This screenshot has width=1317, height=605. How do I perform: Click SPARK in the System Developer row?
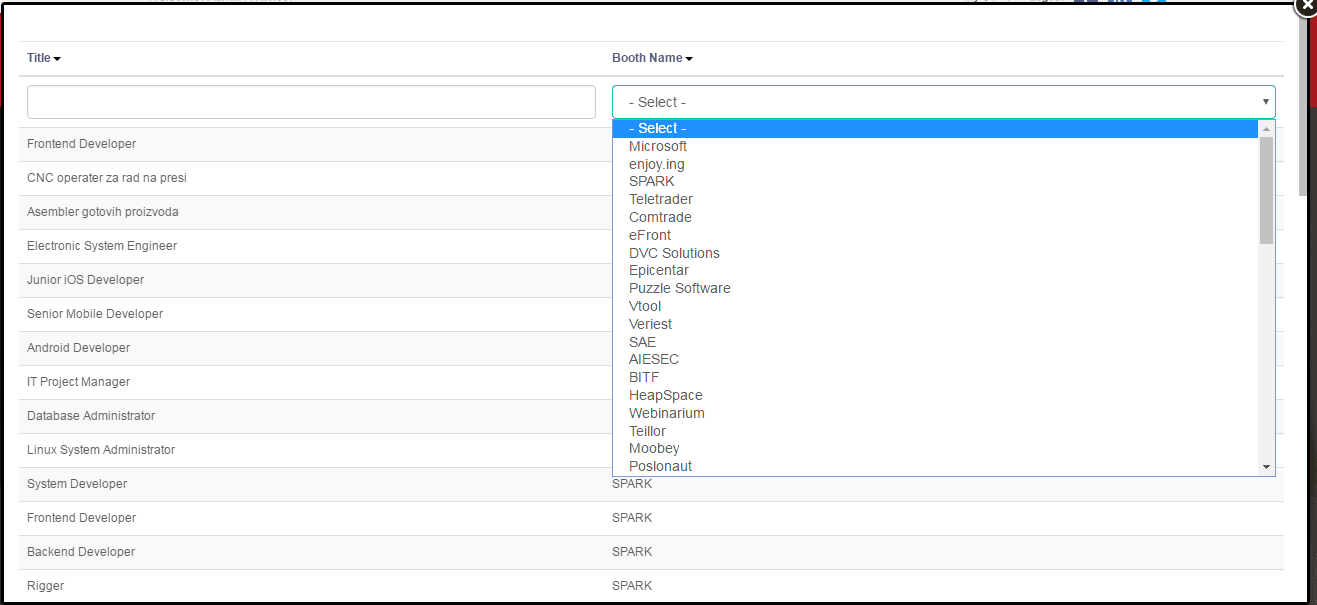point(632,484)
